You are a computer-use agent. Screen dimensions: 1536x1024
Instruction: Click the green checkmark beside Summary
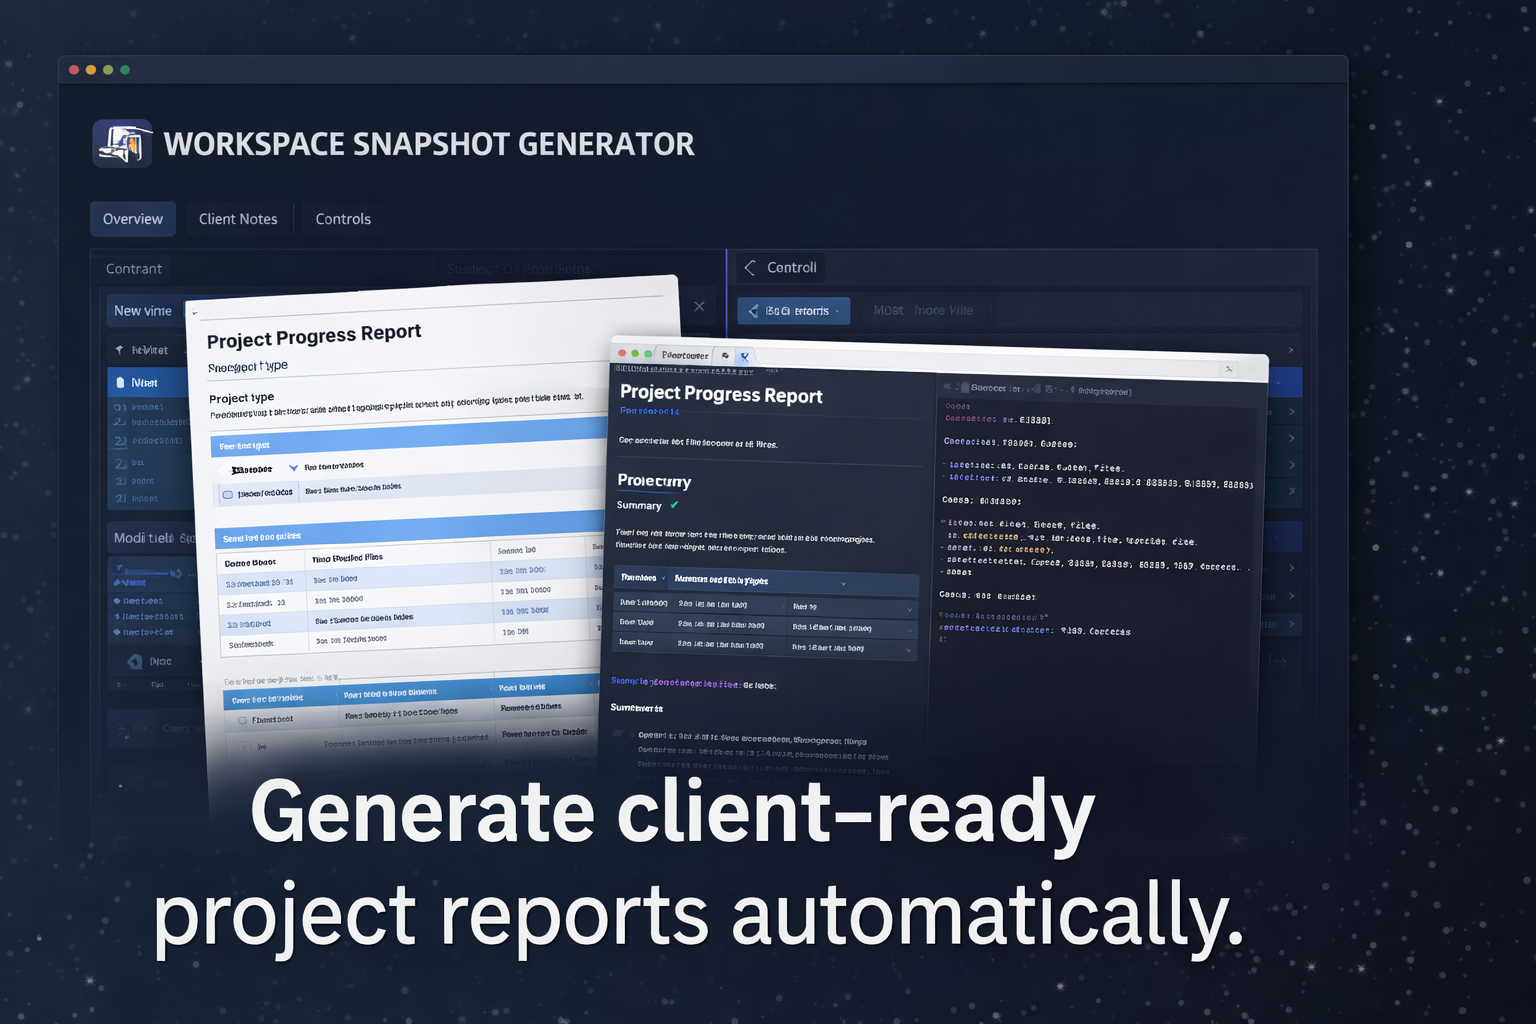coord(674,505)
